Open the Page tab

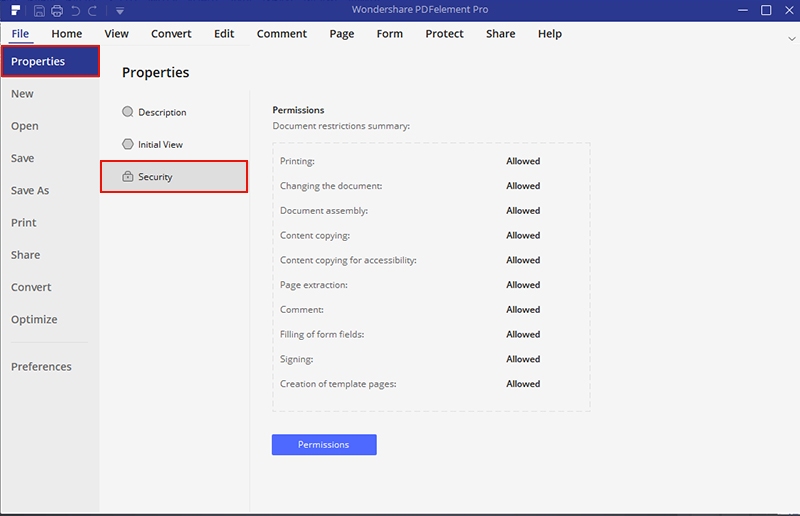tap(342, 34)
